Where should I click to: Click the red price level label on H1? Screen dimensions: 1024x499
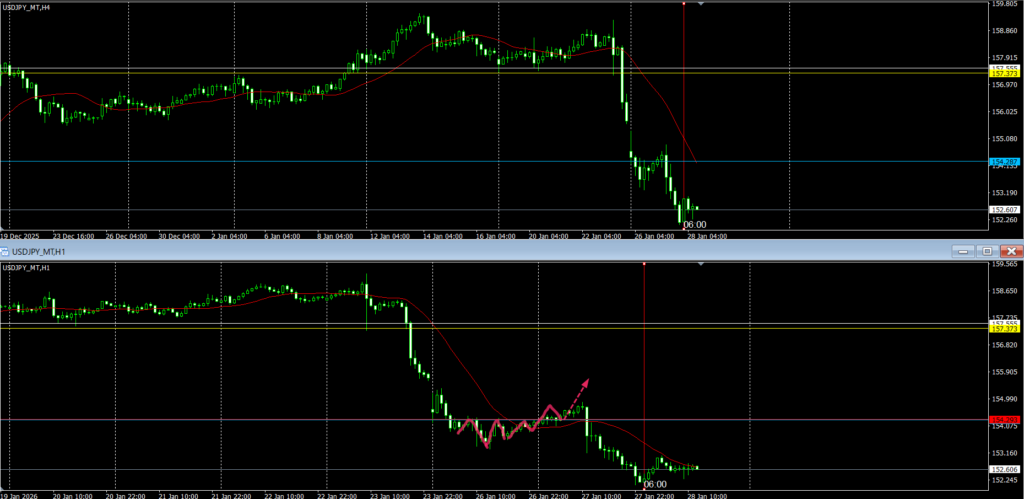[x=1003, y=419]
